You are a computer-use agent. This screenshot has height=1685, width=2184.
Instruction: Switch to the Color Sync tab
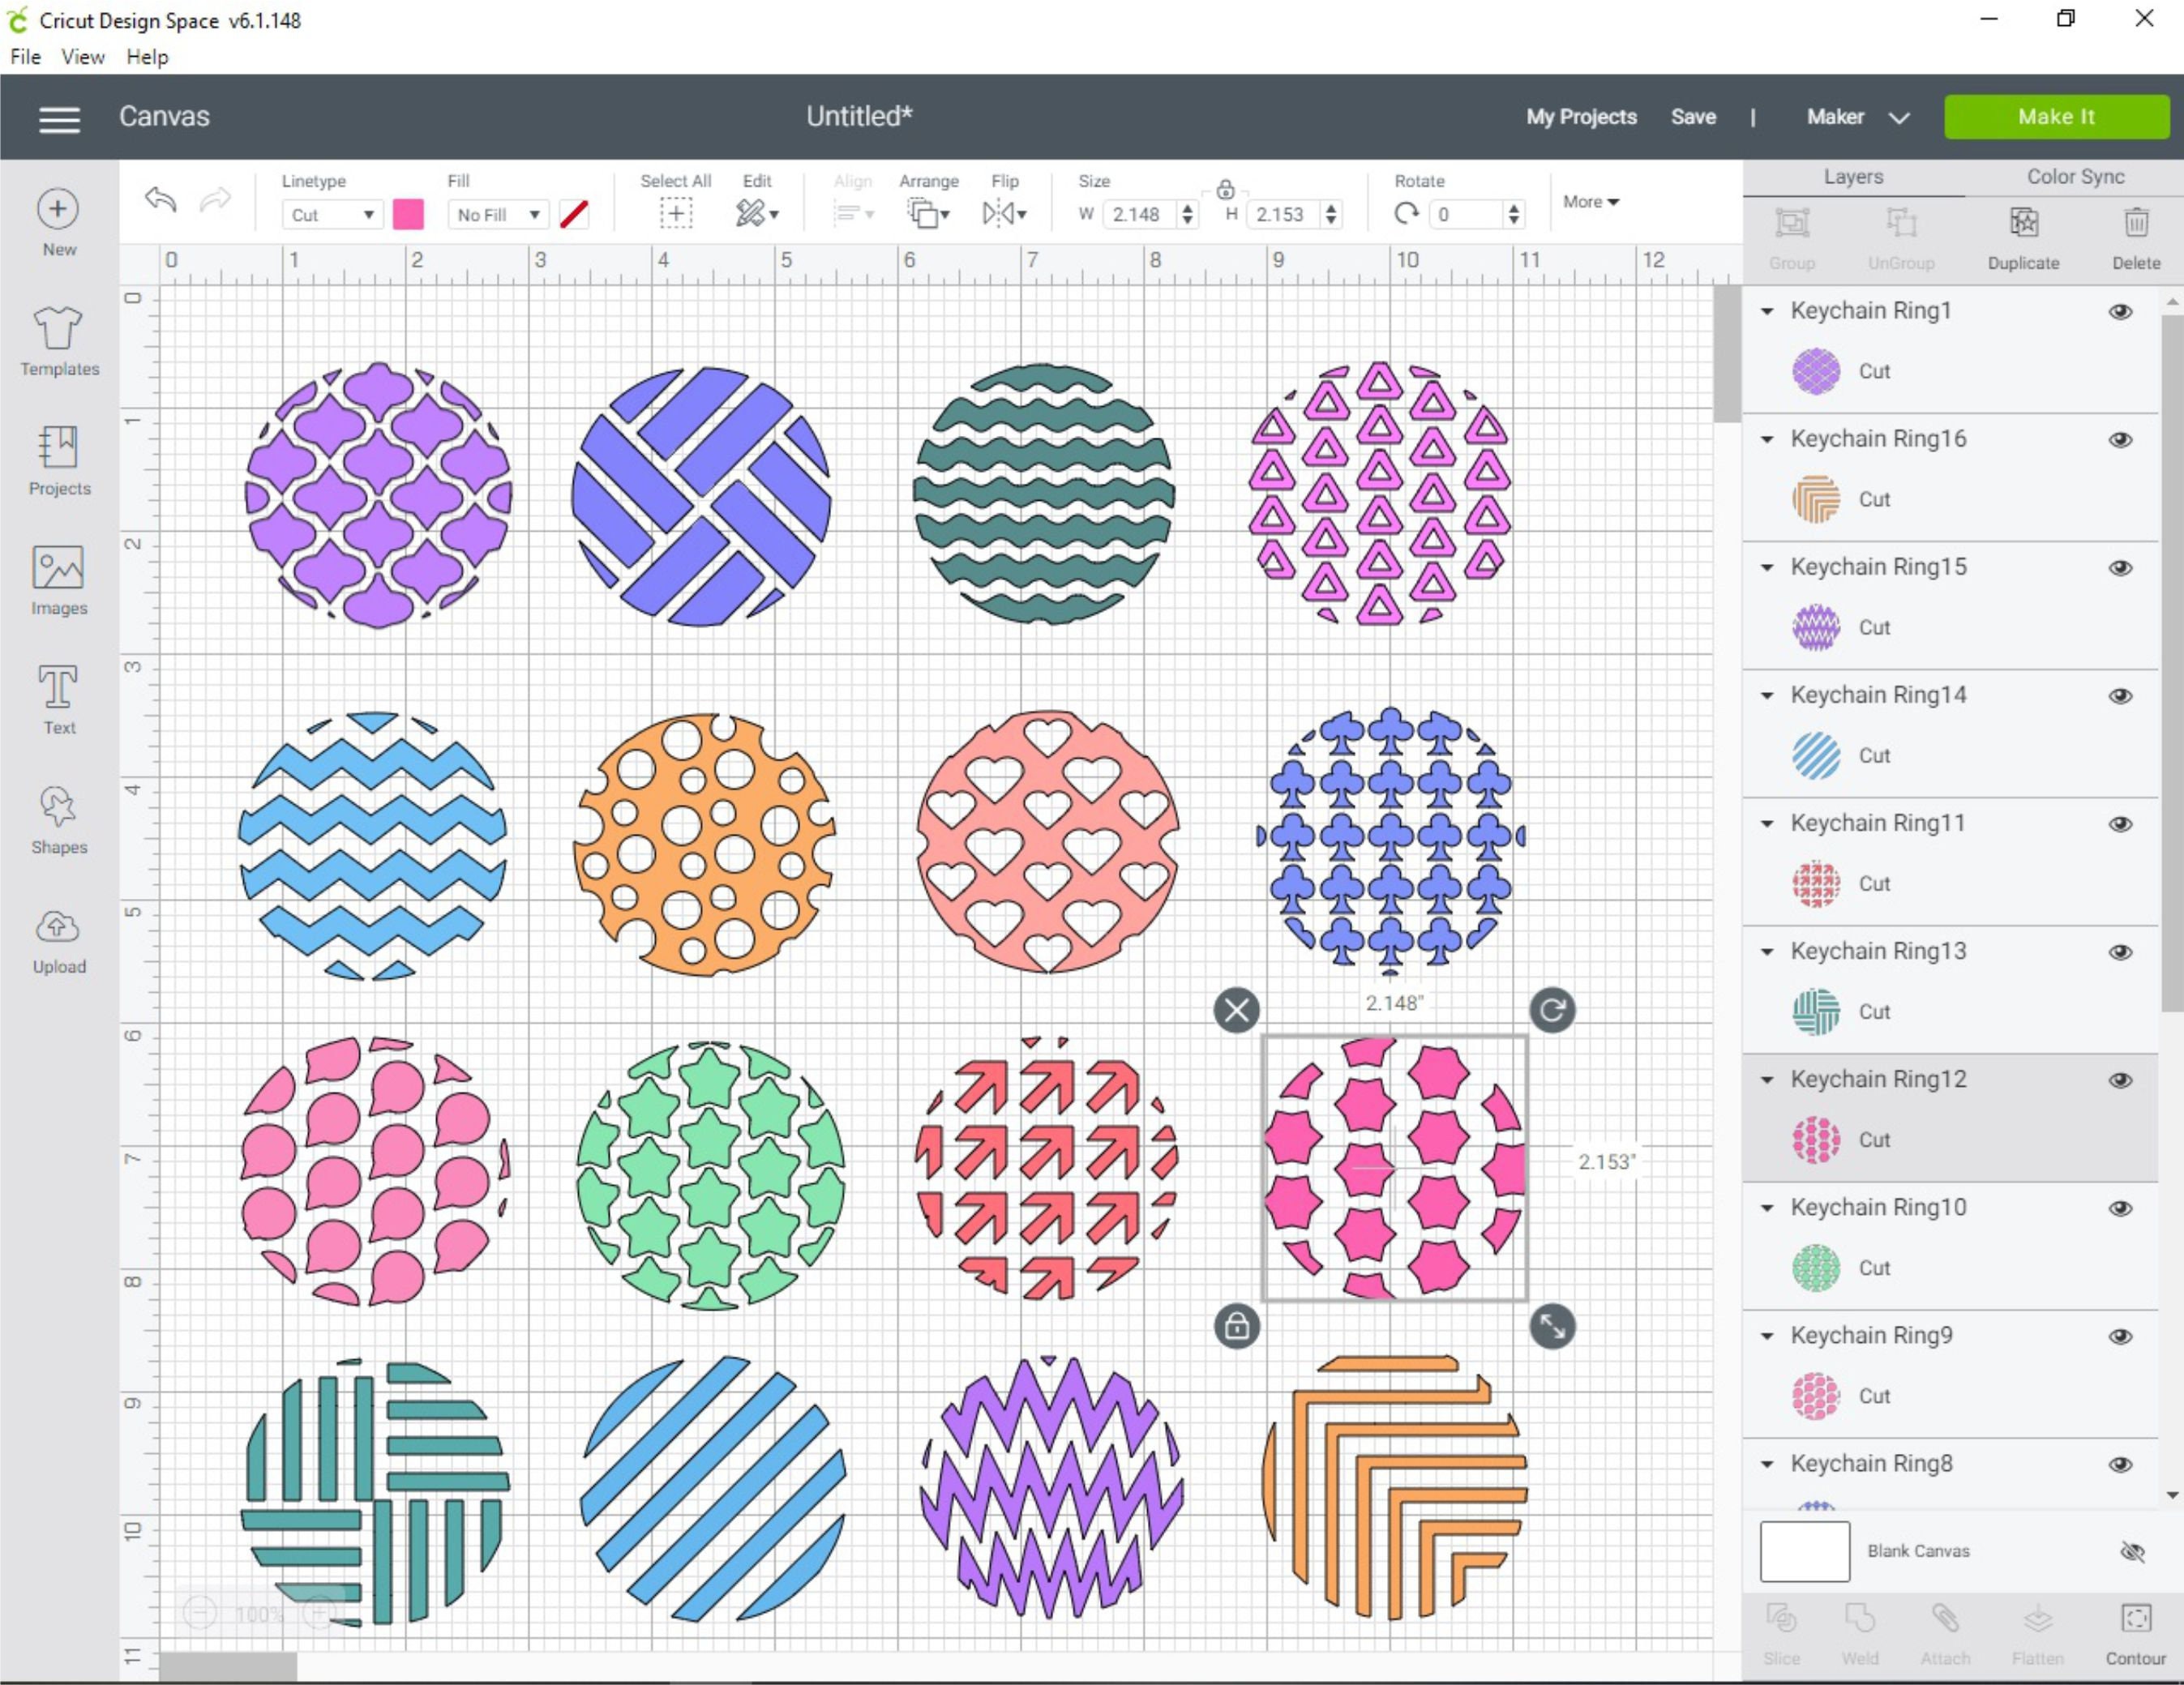point(2075,176)
